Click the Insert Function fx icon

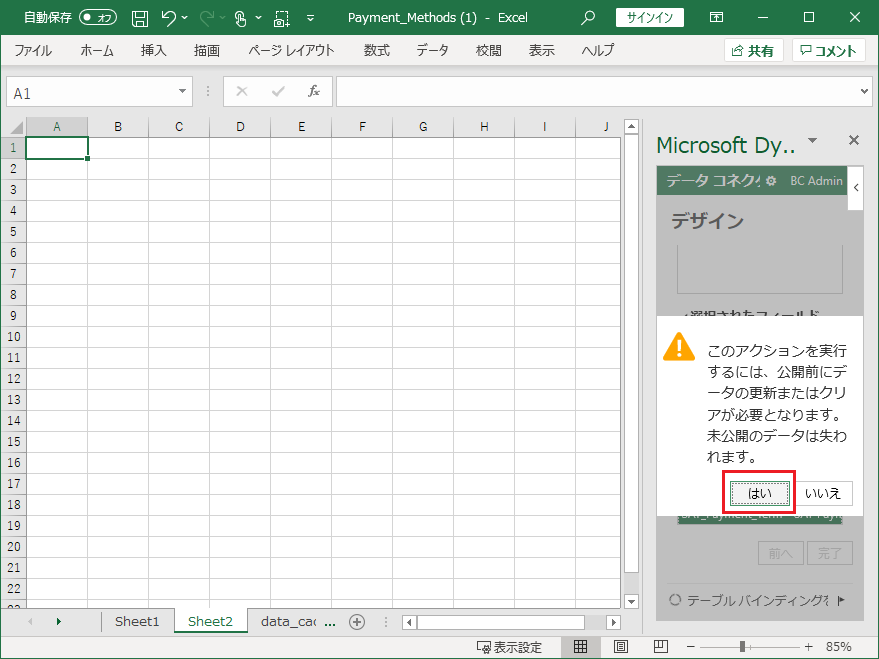pyautogui.click(x=313, y=91)
